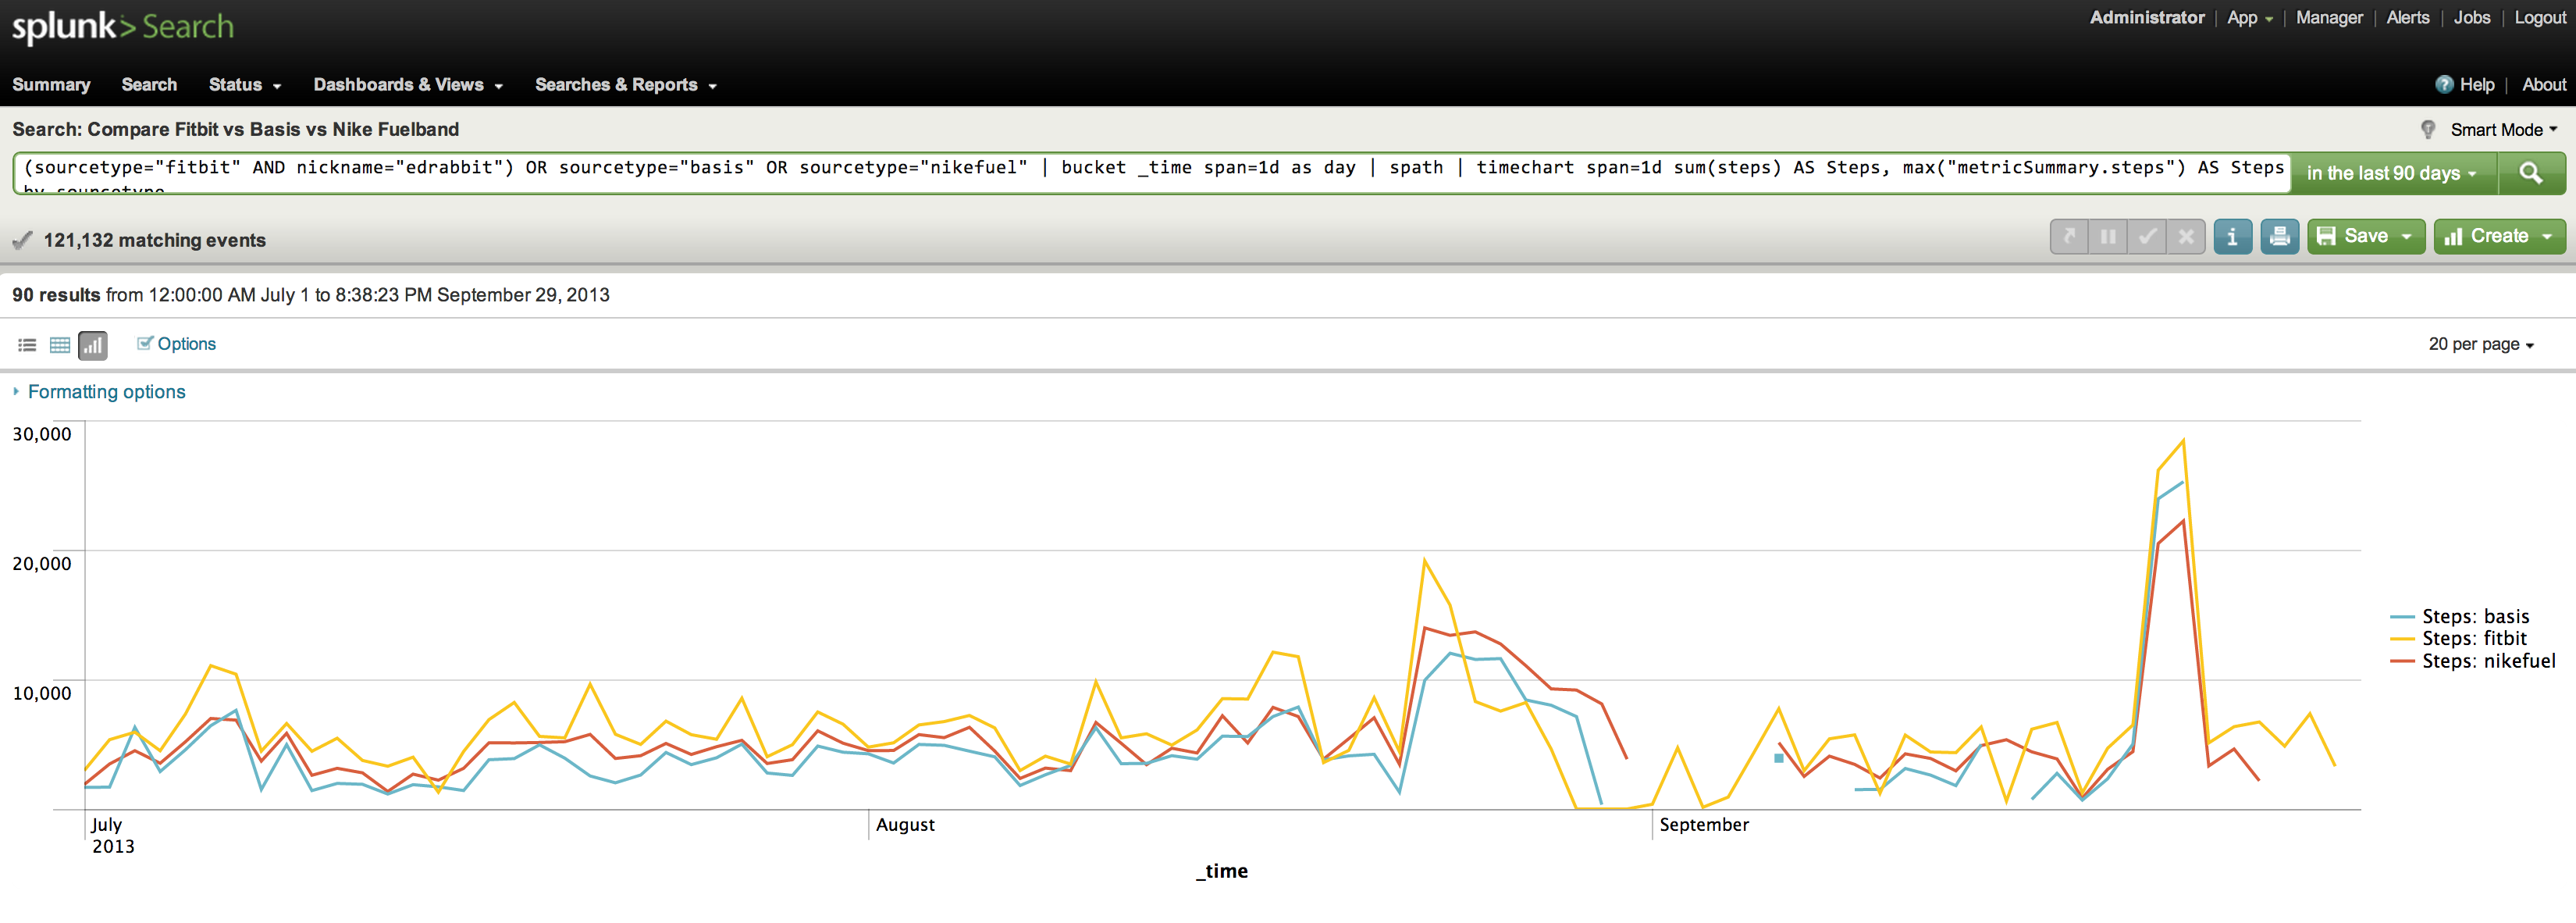Switch to results table view icon
The width and height of the screenshot is (2576, 923).
(x=60, y=345)
